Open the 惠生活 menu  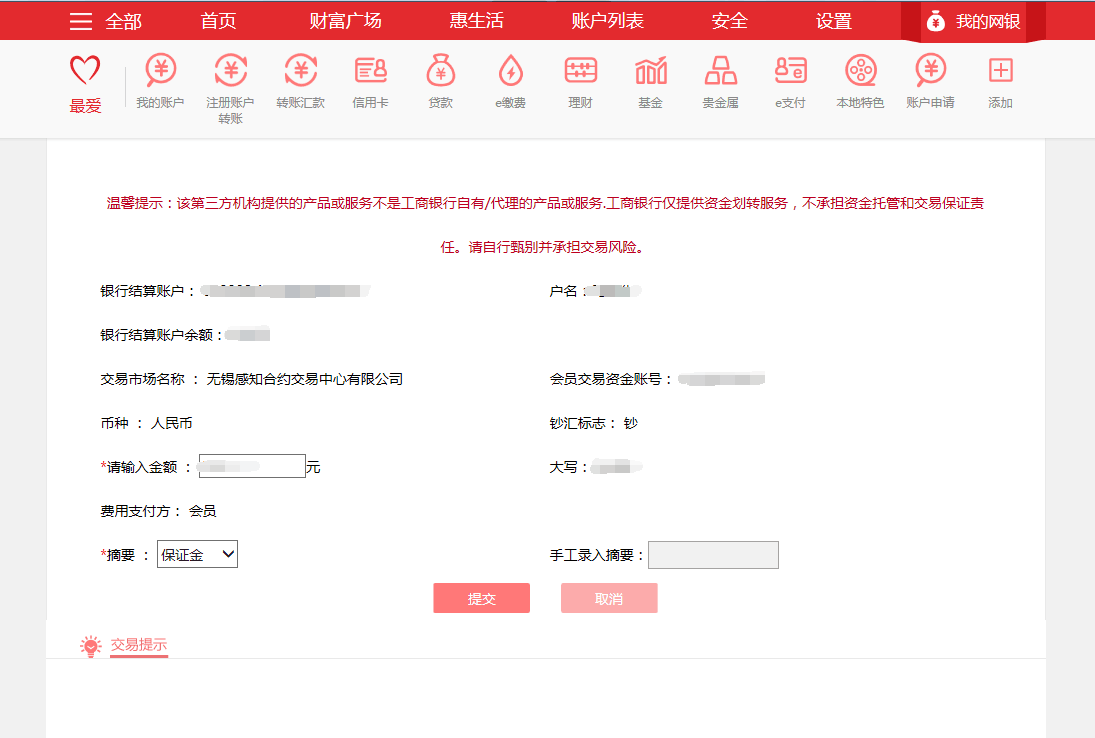coord(476,22)
